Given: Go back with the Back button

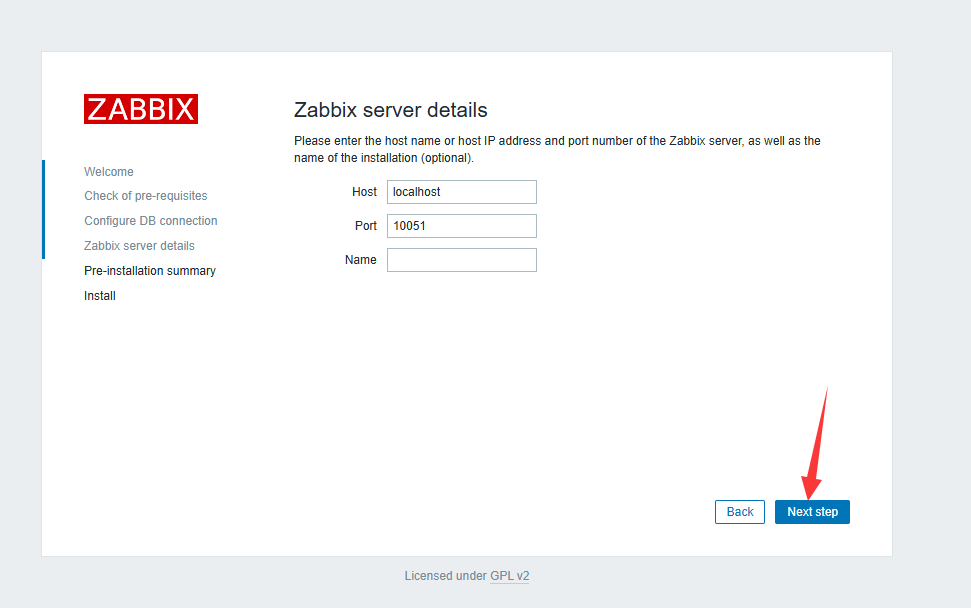Looking at the screenshot, I should [739, 512].
